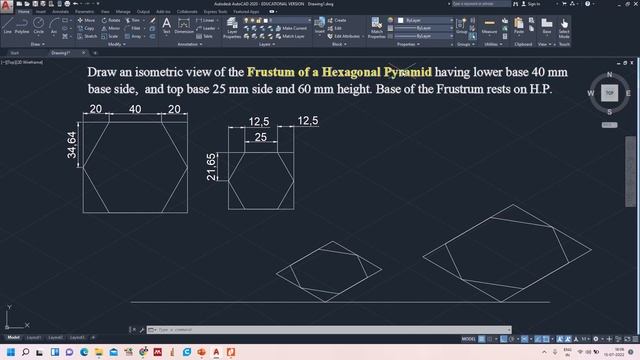
Task: Expand the Properties panel
Action: pos(409,44)
